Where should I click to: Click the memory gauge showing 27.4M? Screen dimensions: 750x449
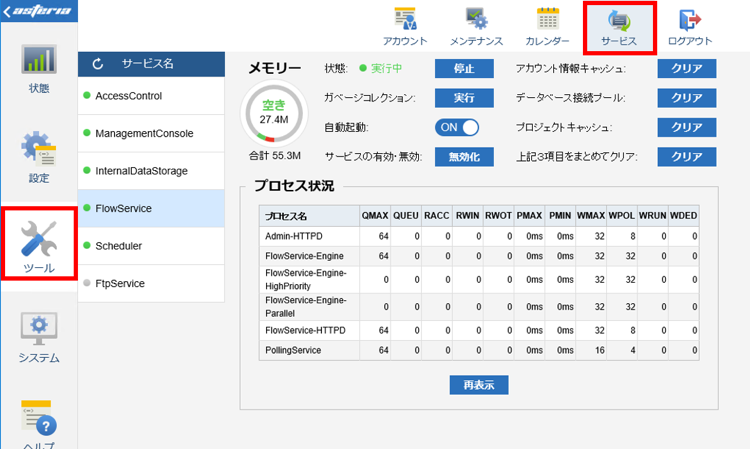tap(274, 114)
